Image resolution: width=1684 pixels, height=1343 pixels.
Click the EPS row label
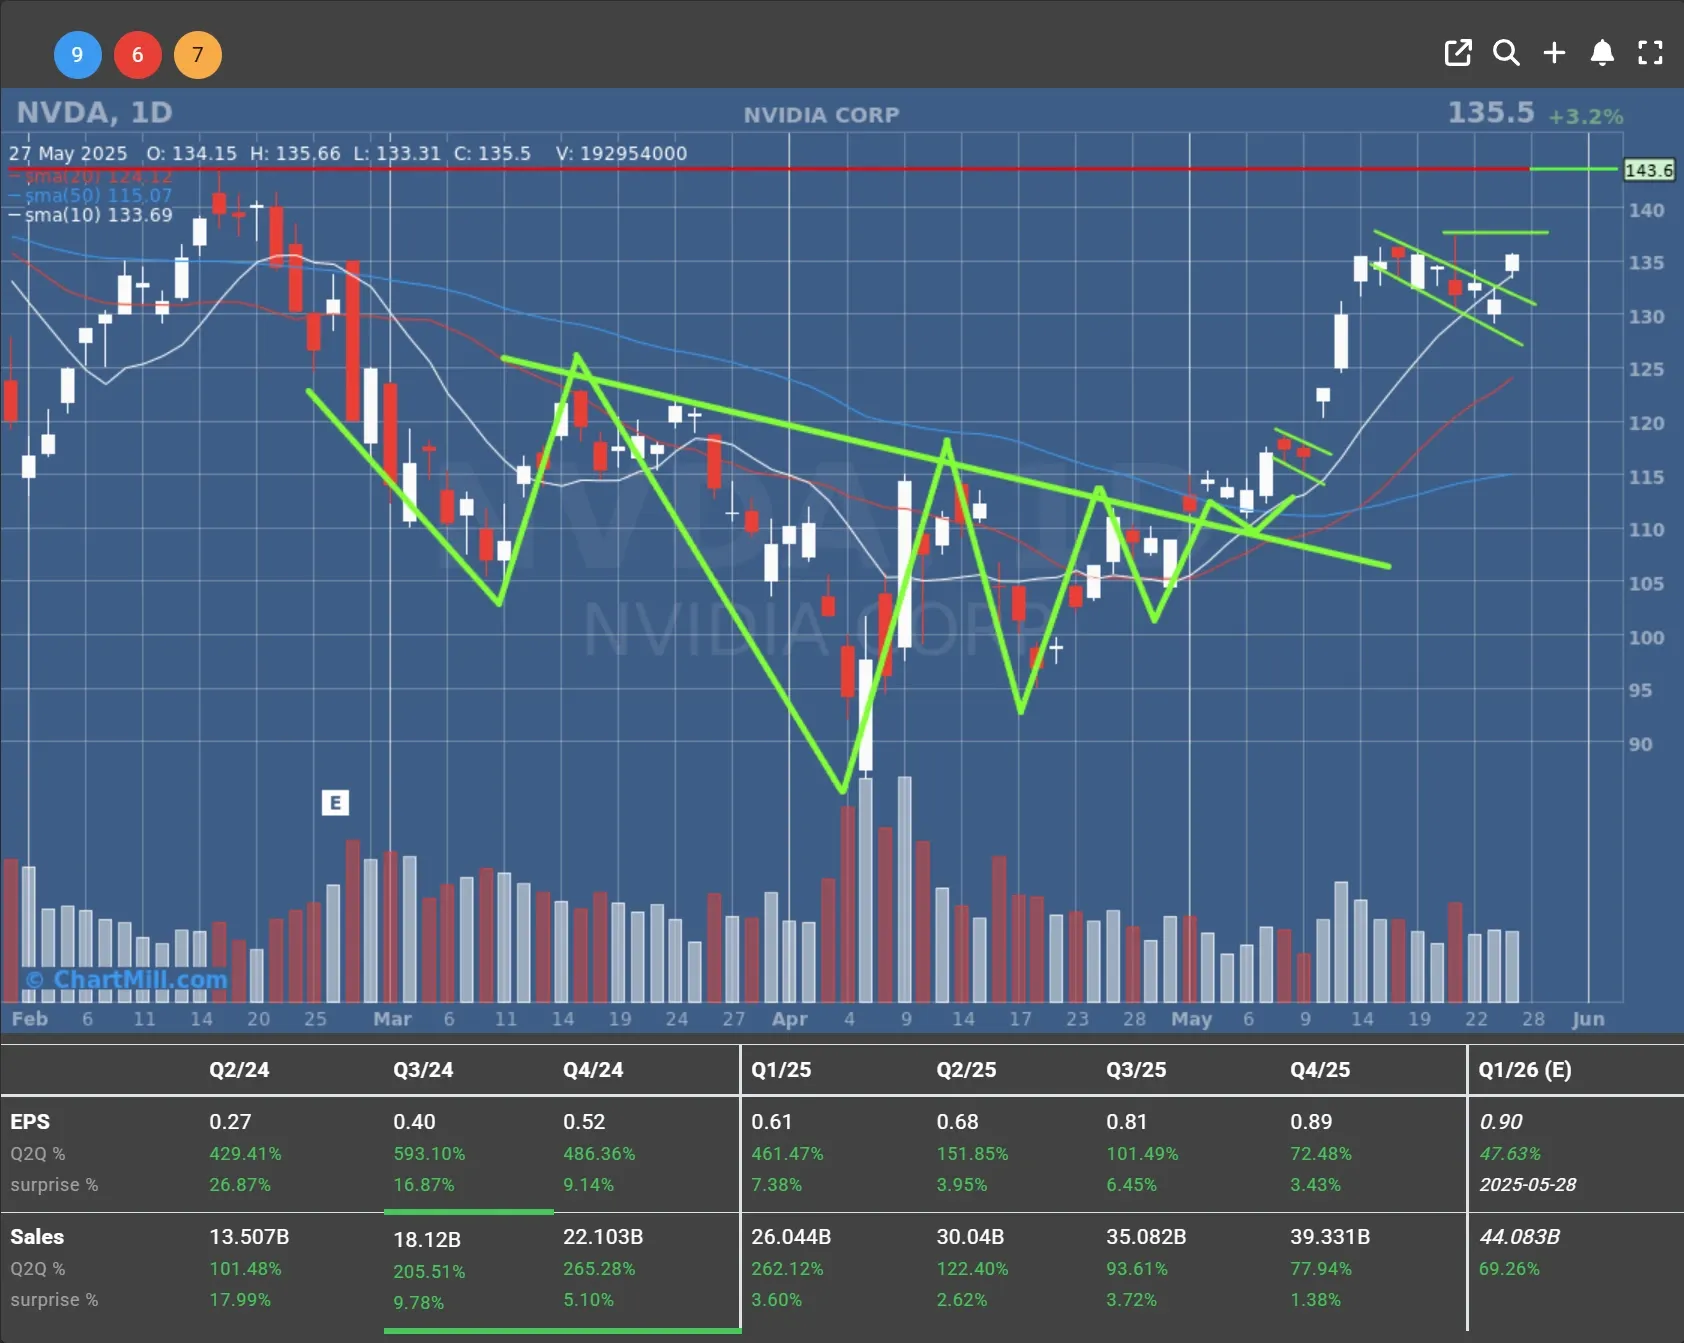[x=30, y=1122]
